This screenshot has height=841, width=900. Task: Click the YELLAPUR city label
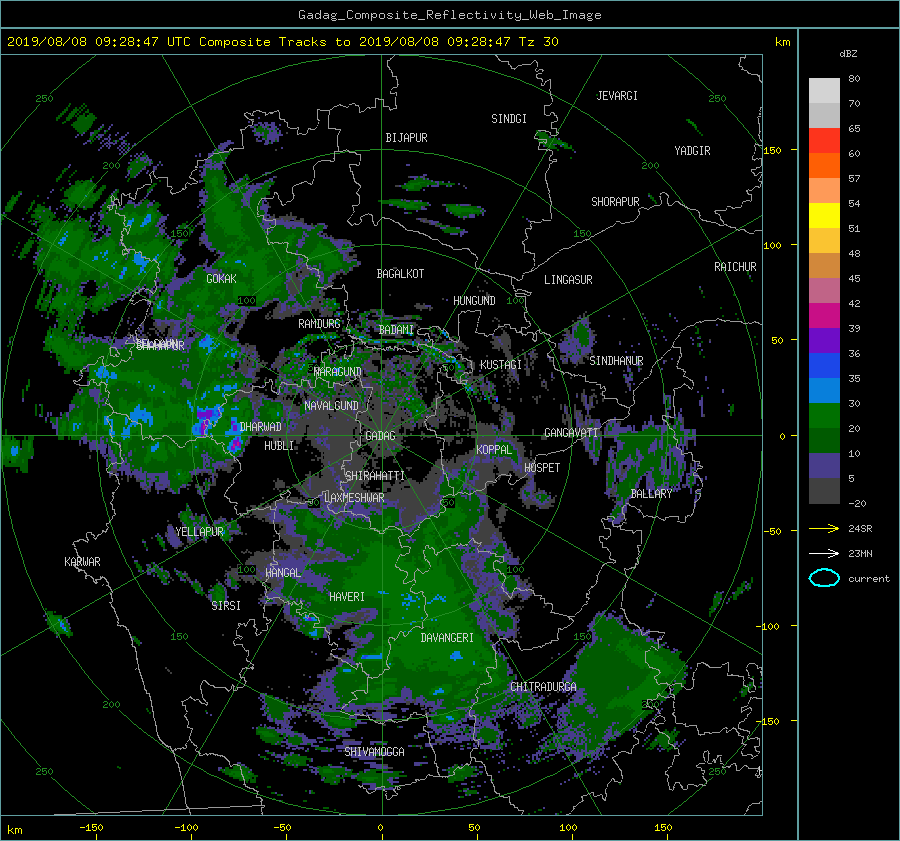pos(199,532)
